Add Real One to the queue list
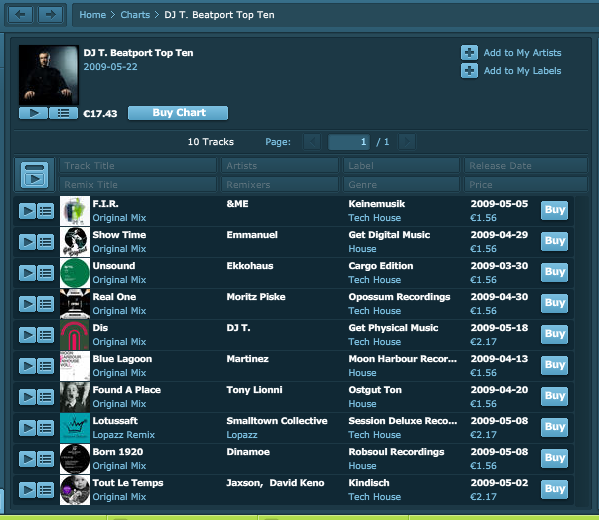 (45, 304)
